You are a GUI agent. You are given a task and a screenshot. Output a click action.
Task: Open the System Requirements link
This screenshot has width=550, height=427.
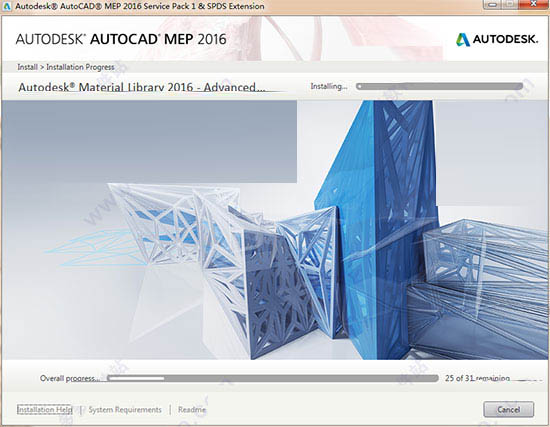[125, 409]
